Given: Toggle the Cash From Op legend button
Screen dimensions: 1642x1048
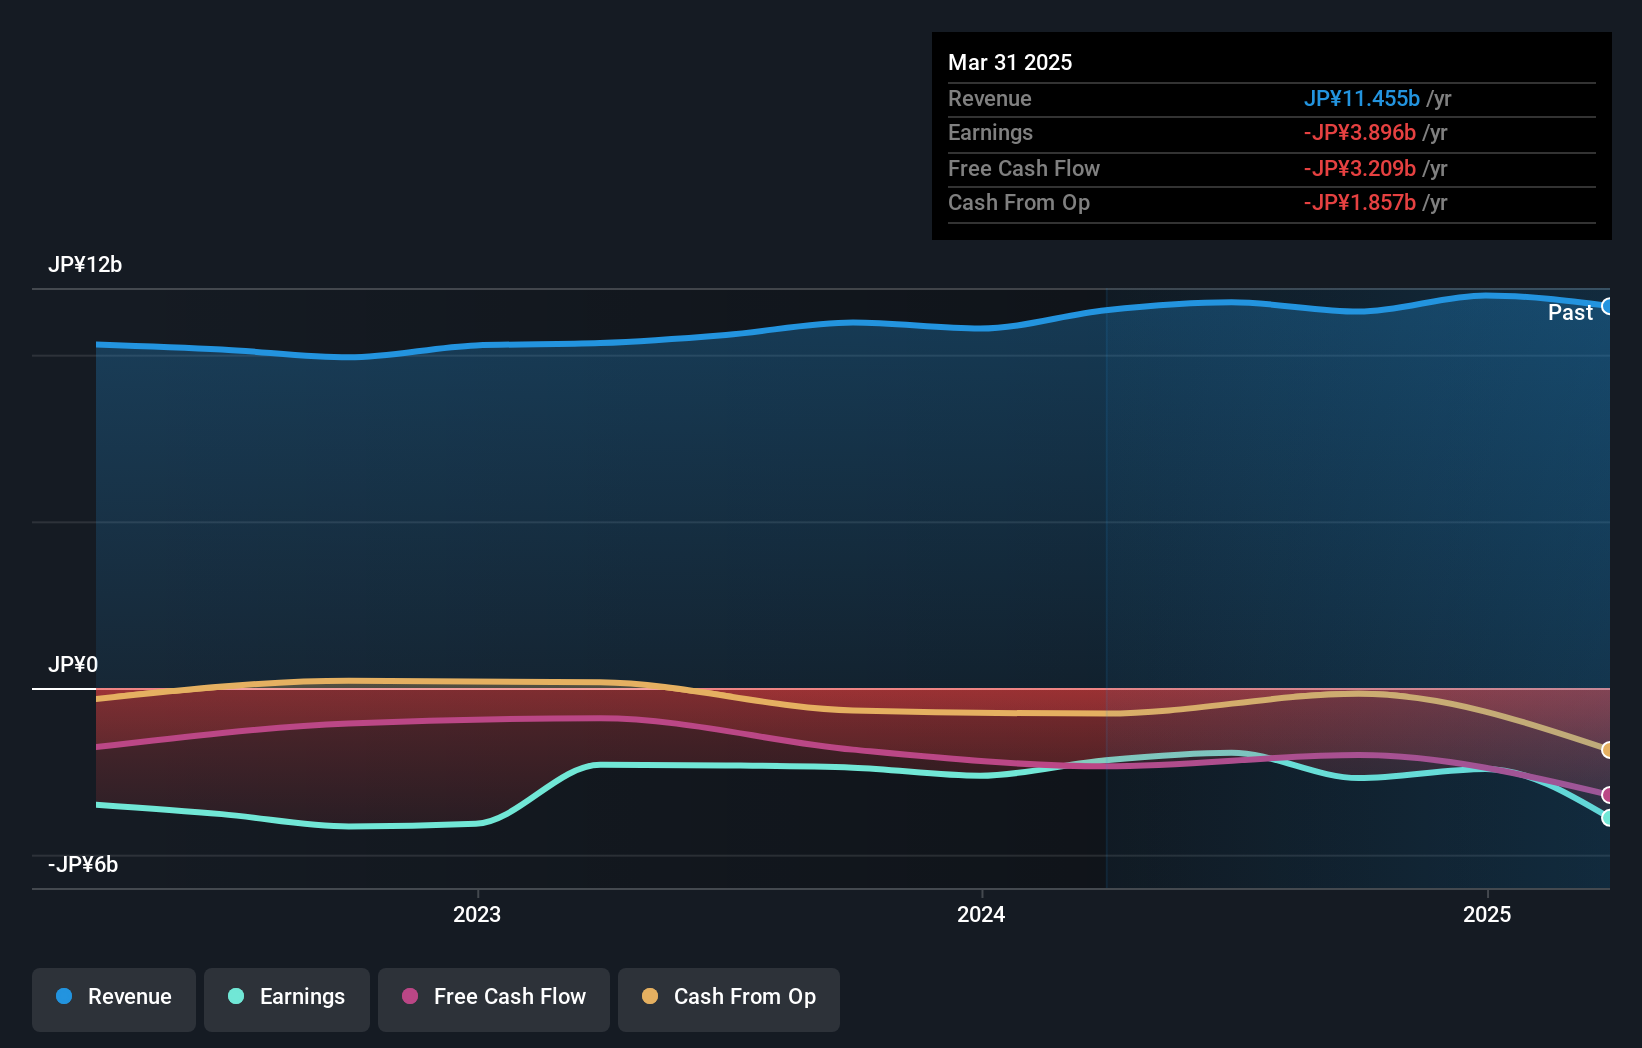Looking at the screenshot, I should point(729,999).
